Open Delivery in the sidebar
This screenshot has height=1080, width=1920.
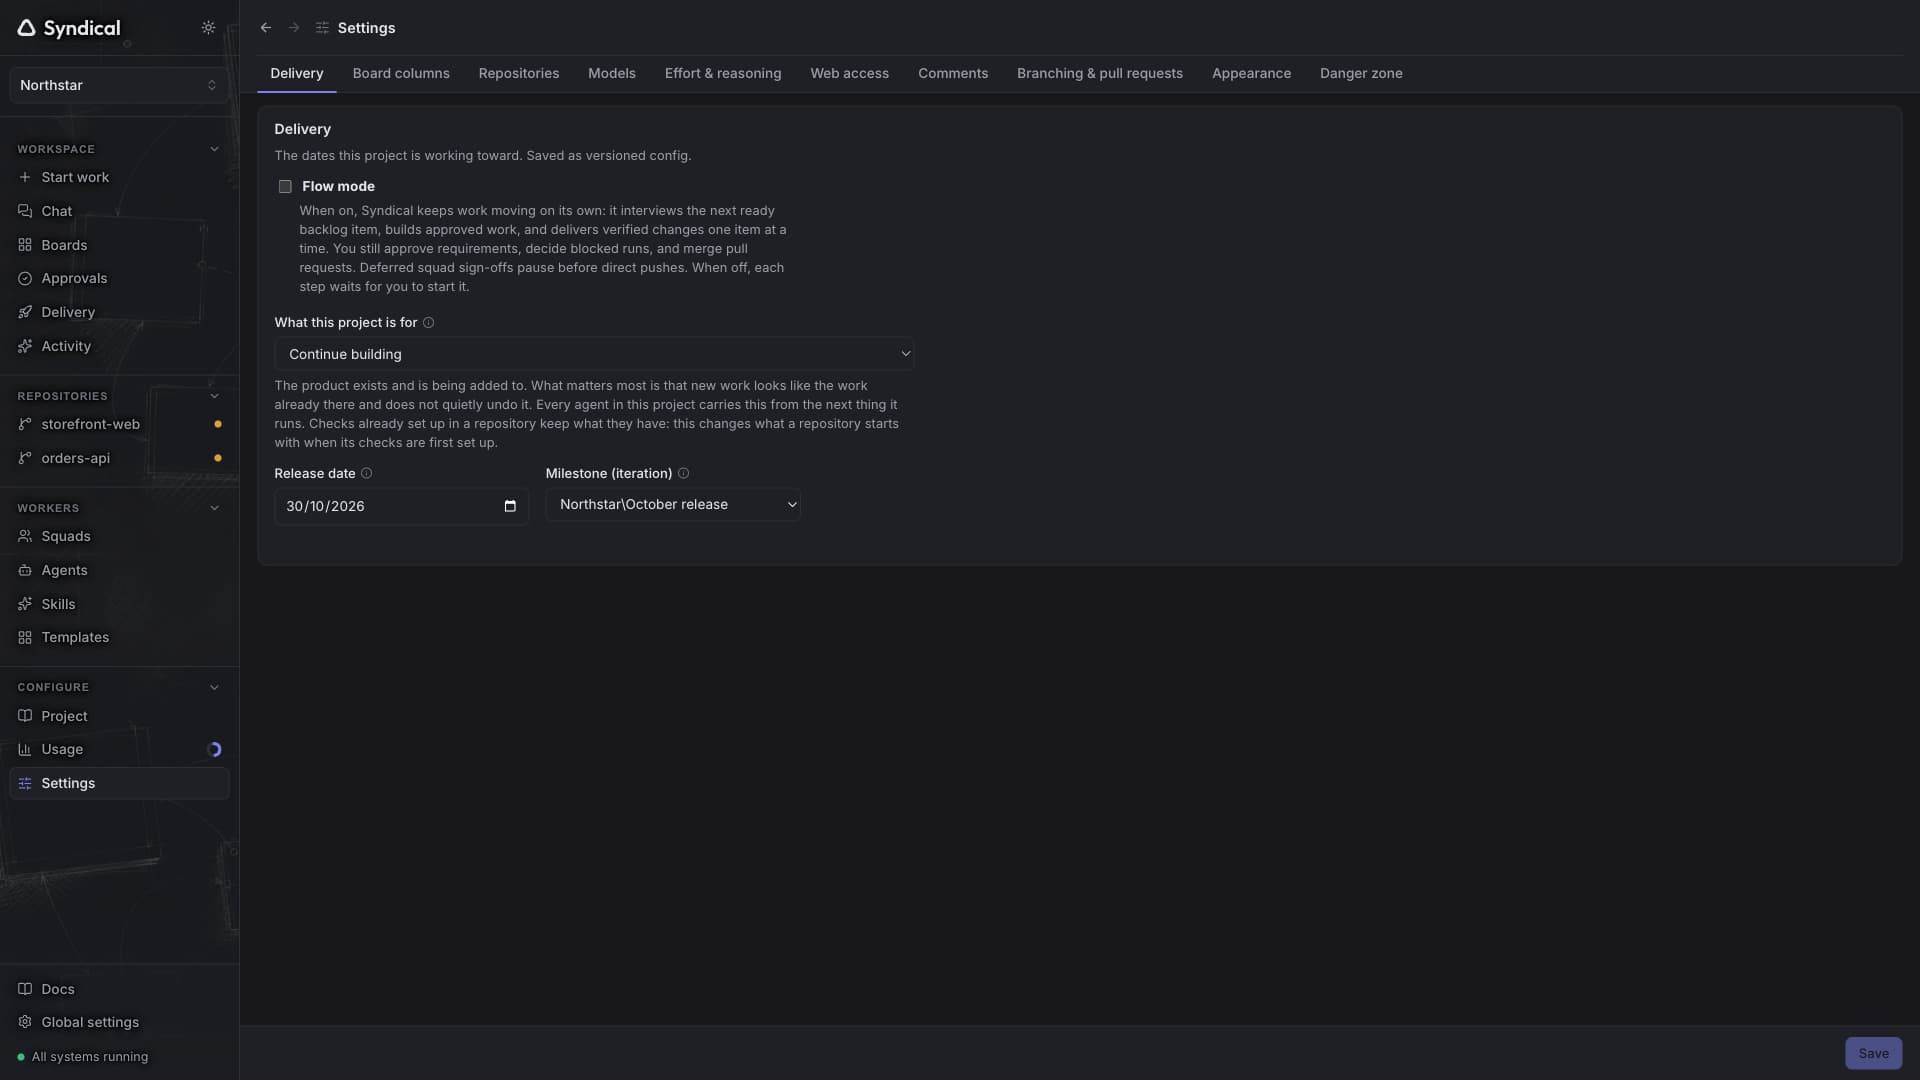pyautogui.click(x=119, y=312)
